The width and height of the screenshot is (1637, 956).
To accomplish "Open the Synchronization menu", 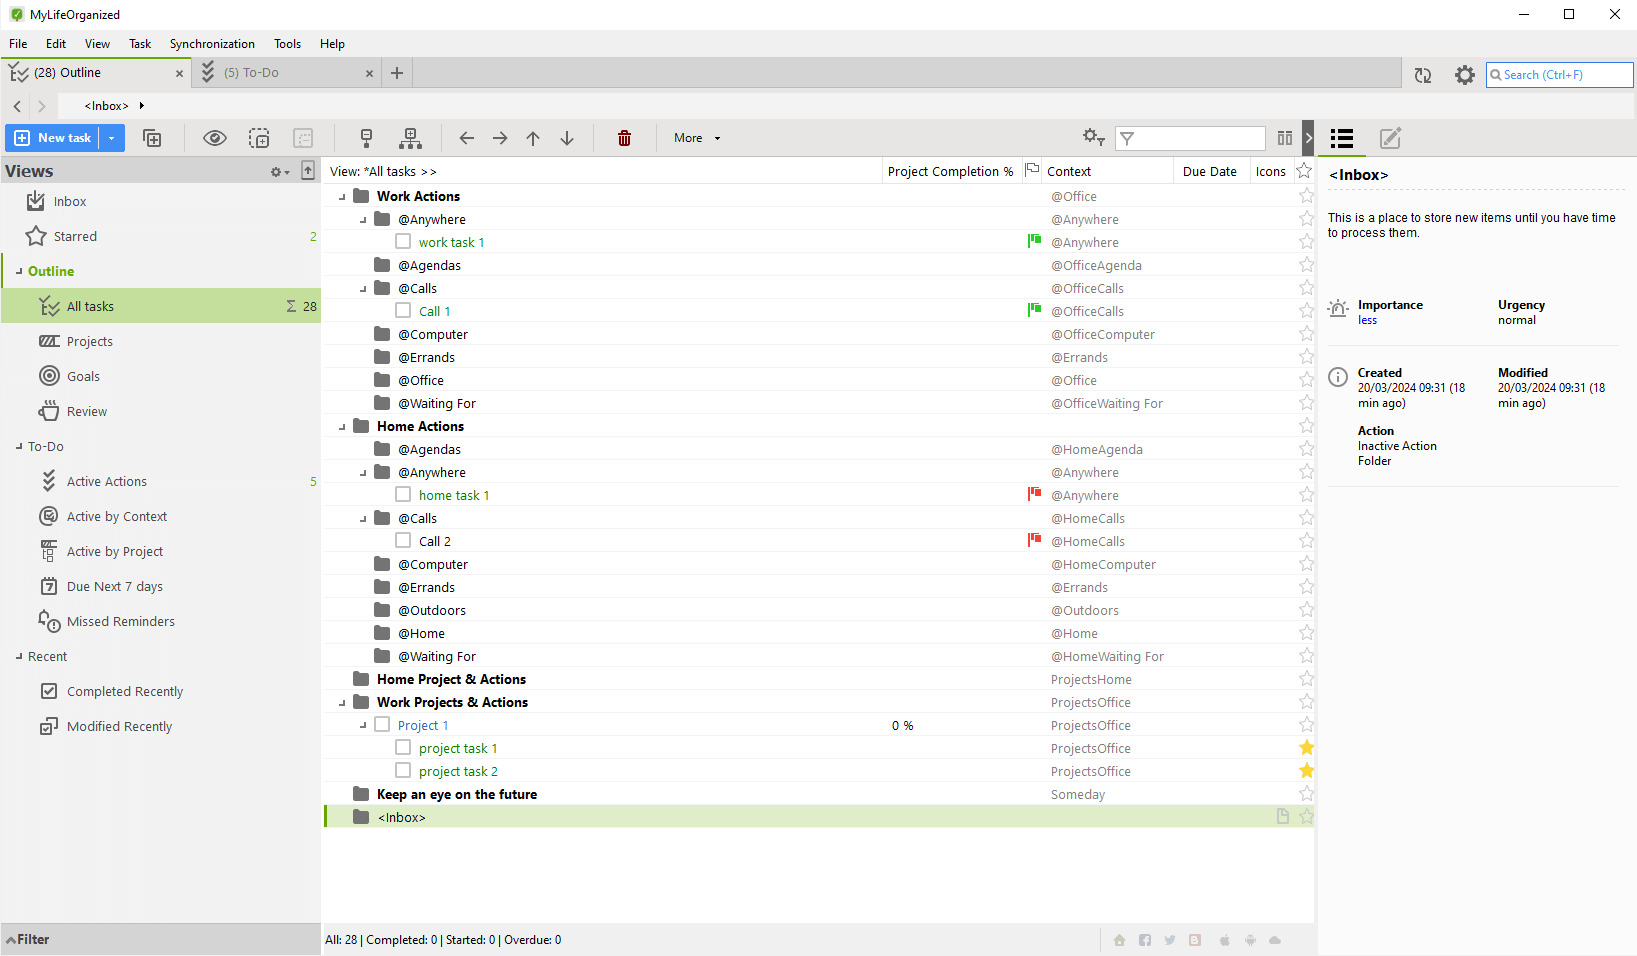I will pos(212,43).
